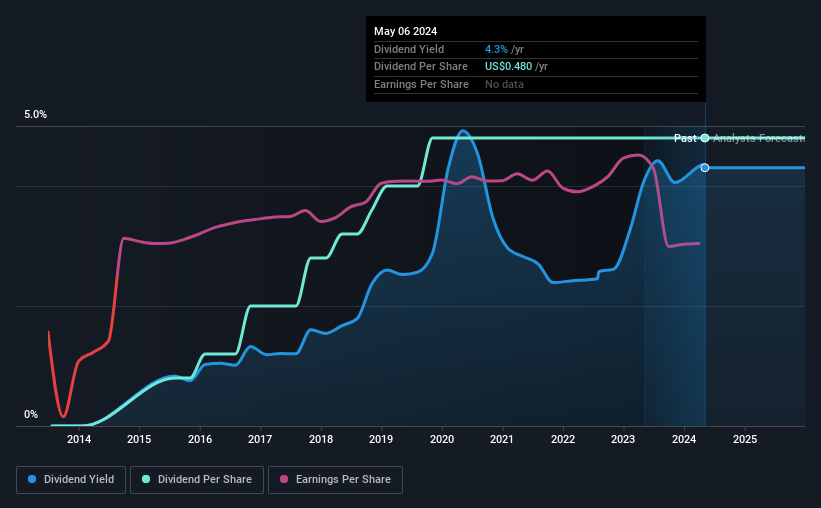This screenshot has height=508, width=821.
Task: Select the 2016 axis label
Action: [x=200, y=439]
